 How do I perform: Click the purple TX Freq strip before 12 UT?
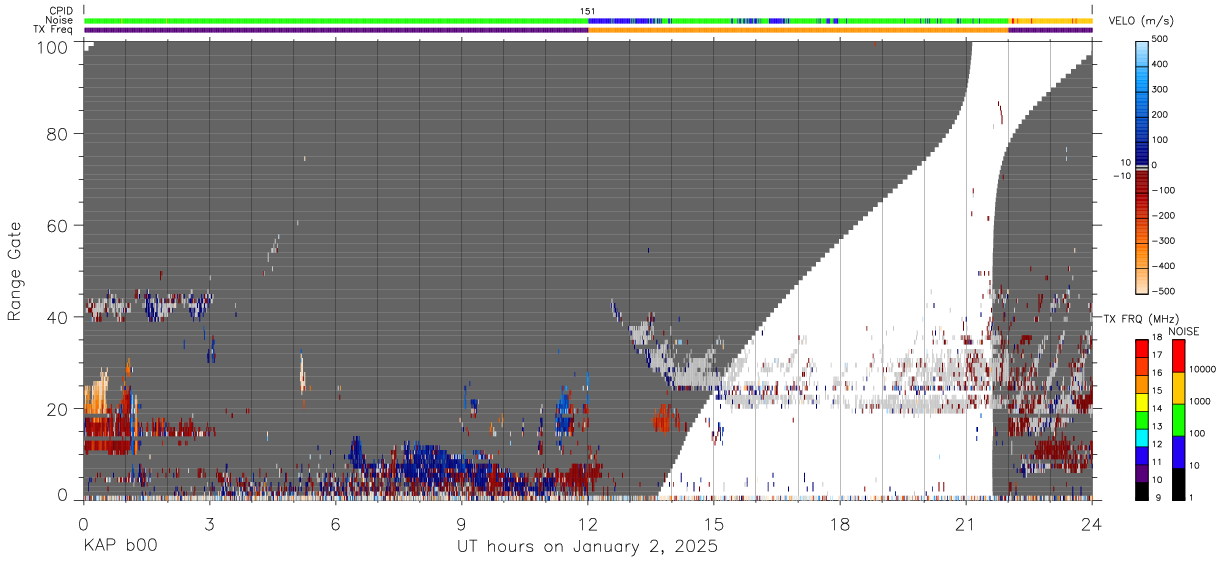pos(336,29)
